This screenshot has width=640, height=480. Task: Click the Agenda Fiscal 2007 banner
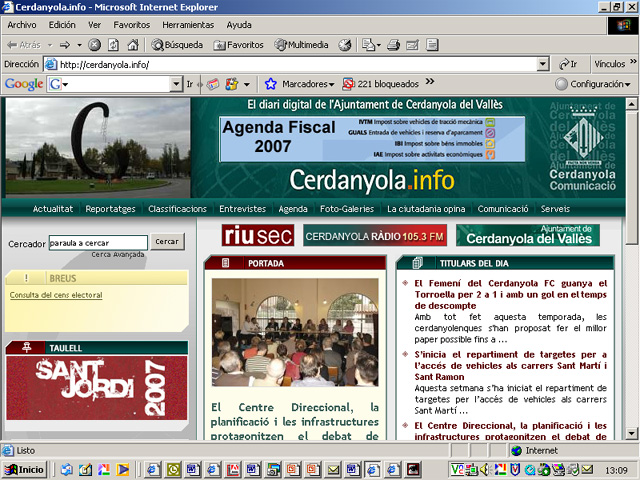pos(372,139)
